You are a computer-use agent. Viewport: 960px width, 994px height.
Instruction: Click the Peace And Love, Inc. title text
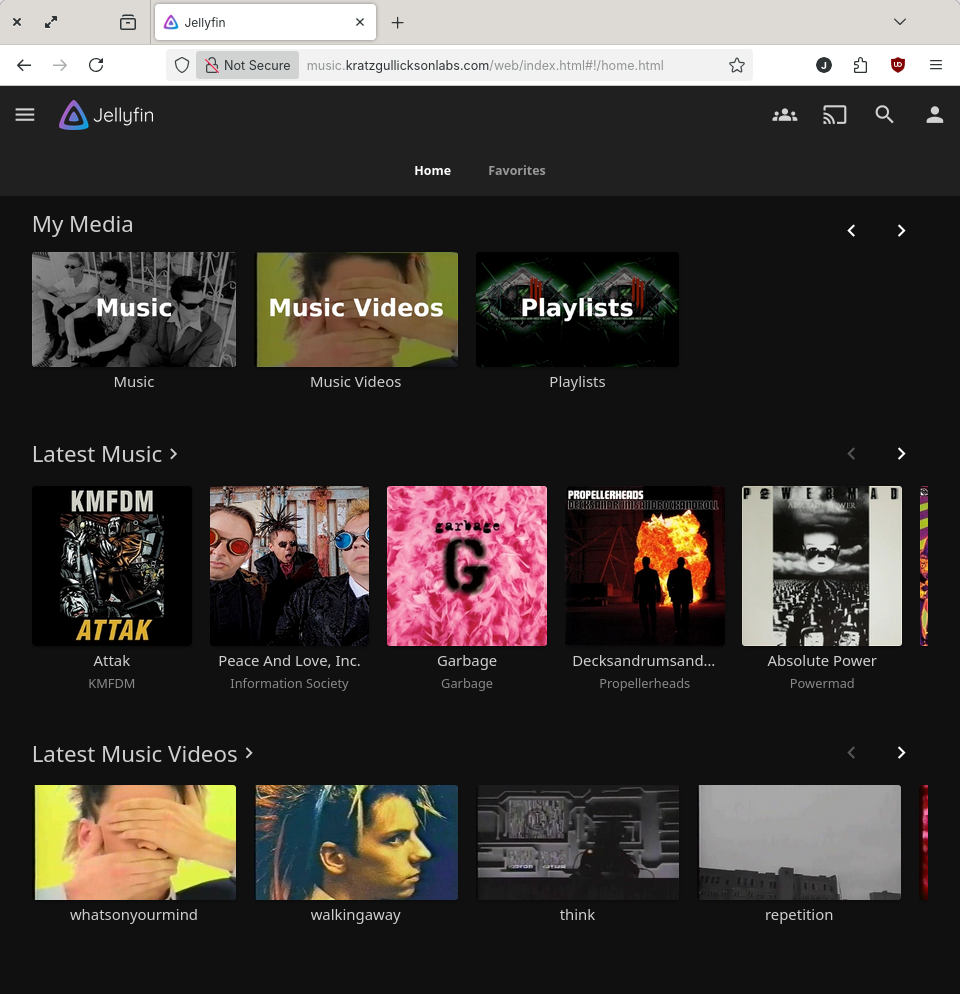click(x=289, y=661)
